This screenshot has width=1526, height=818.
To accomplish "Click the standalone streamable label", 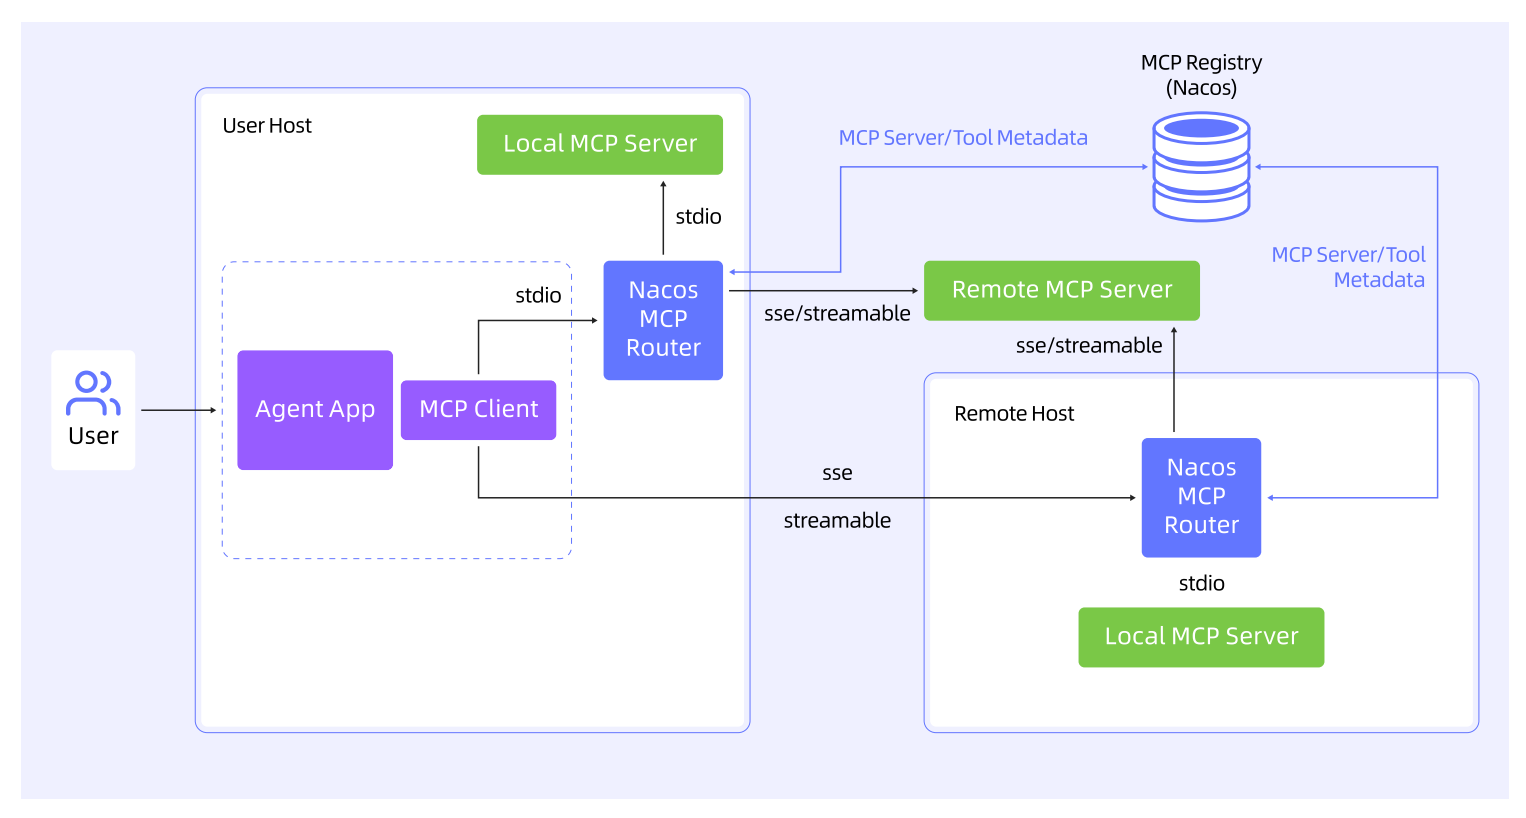I will pyautogui.click(x=837, y=521).
